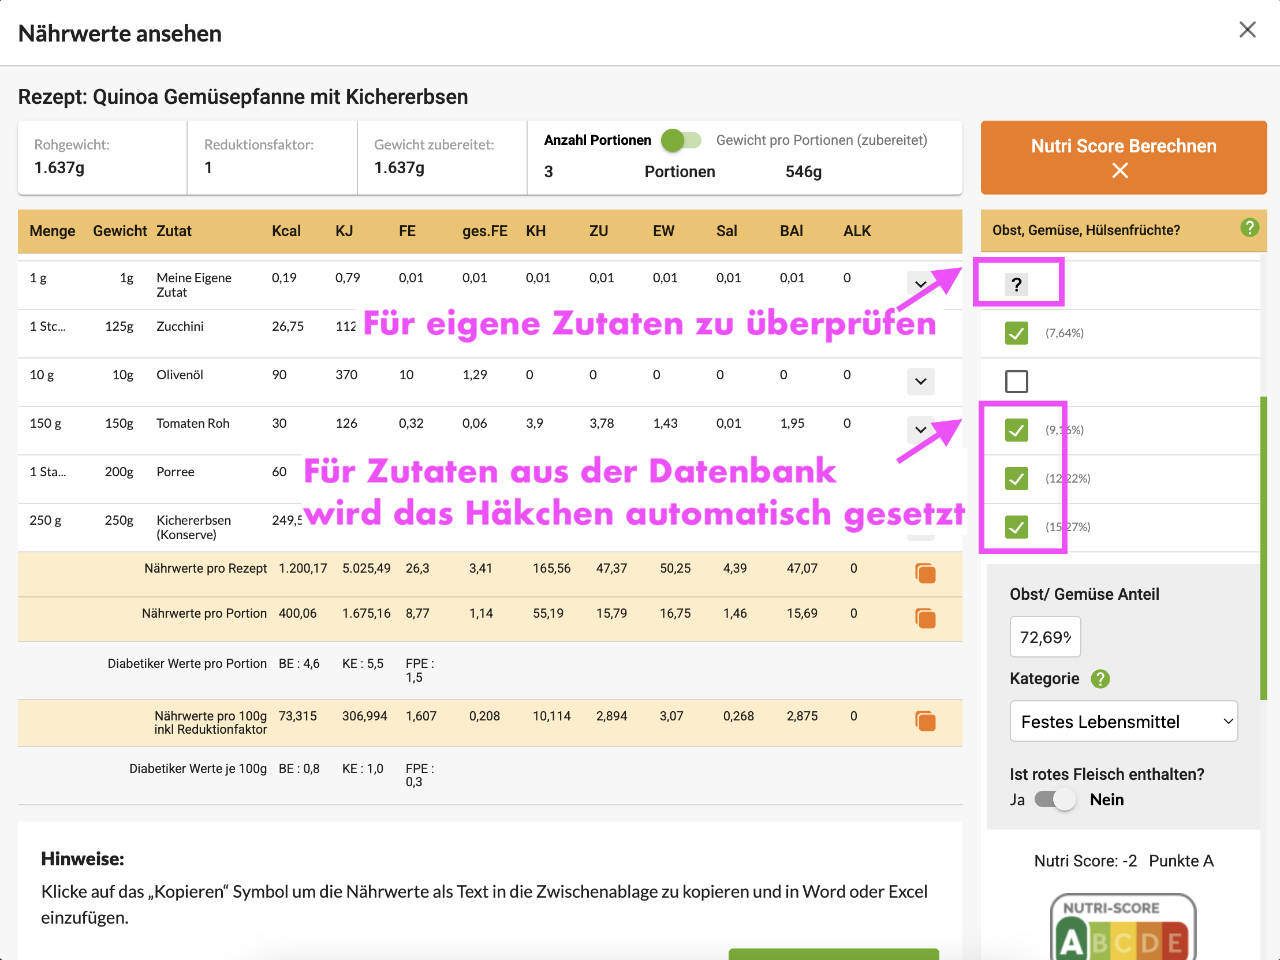Expand the Olivenöl ingredient row
This screenshot has height=960, width=1280.
920,381
